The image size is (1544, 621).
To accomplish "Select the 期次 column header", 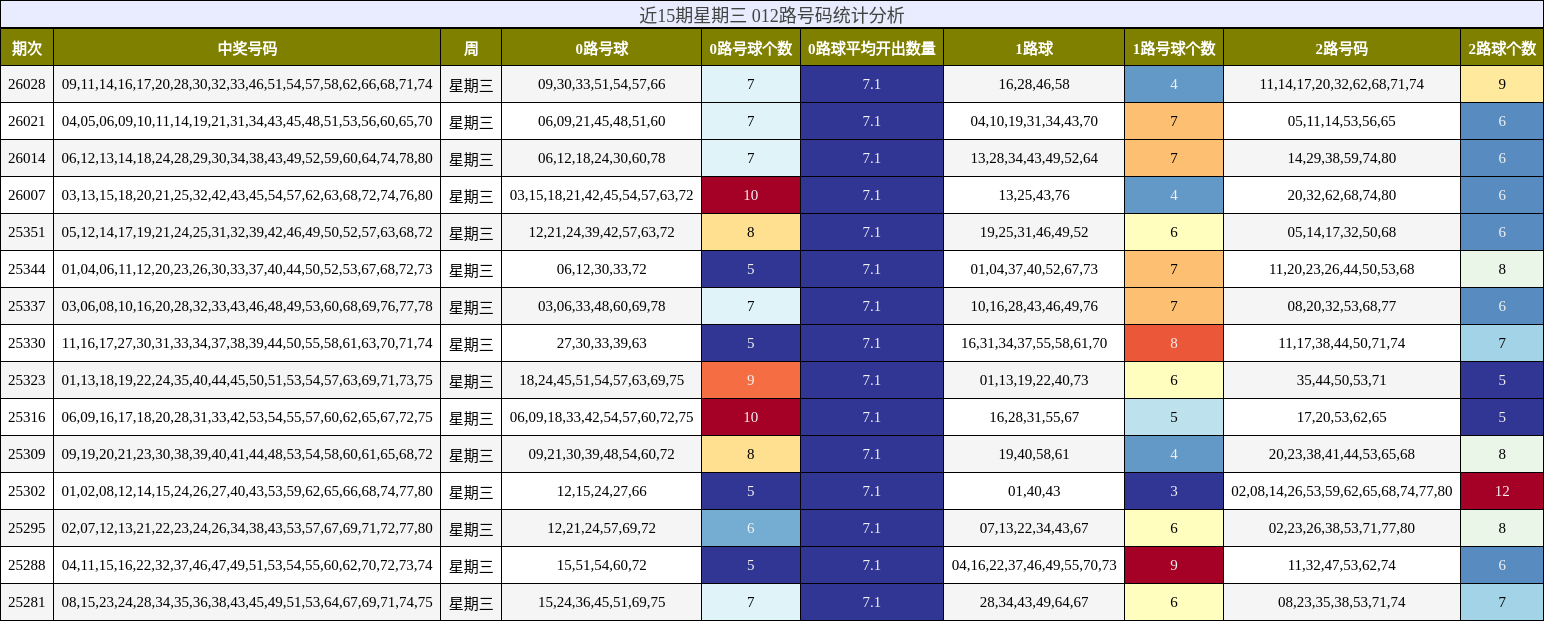I will pyautogui.click(x=28, y=47).
